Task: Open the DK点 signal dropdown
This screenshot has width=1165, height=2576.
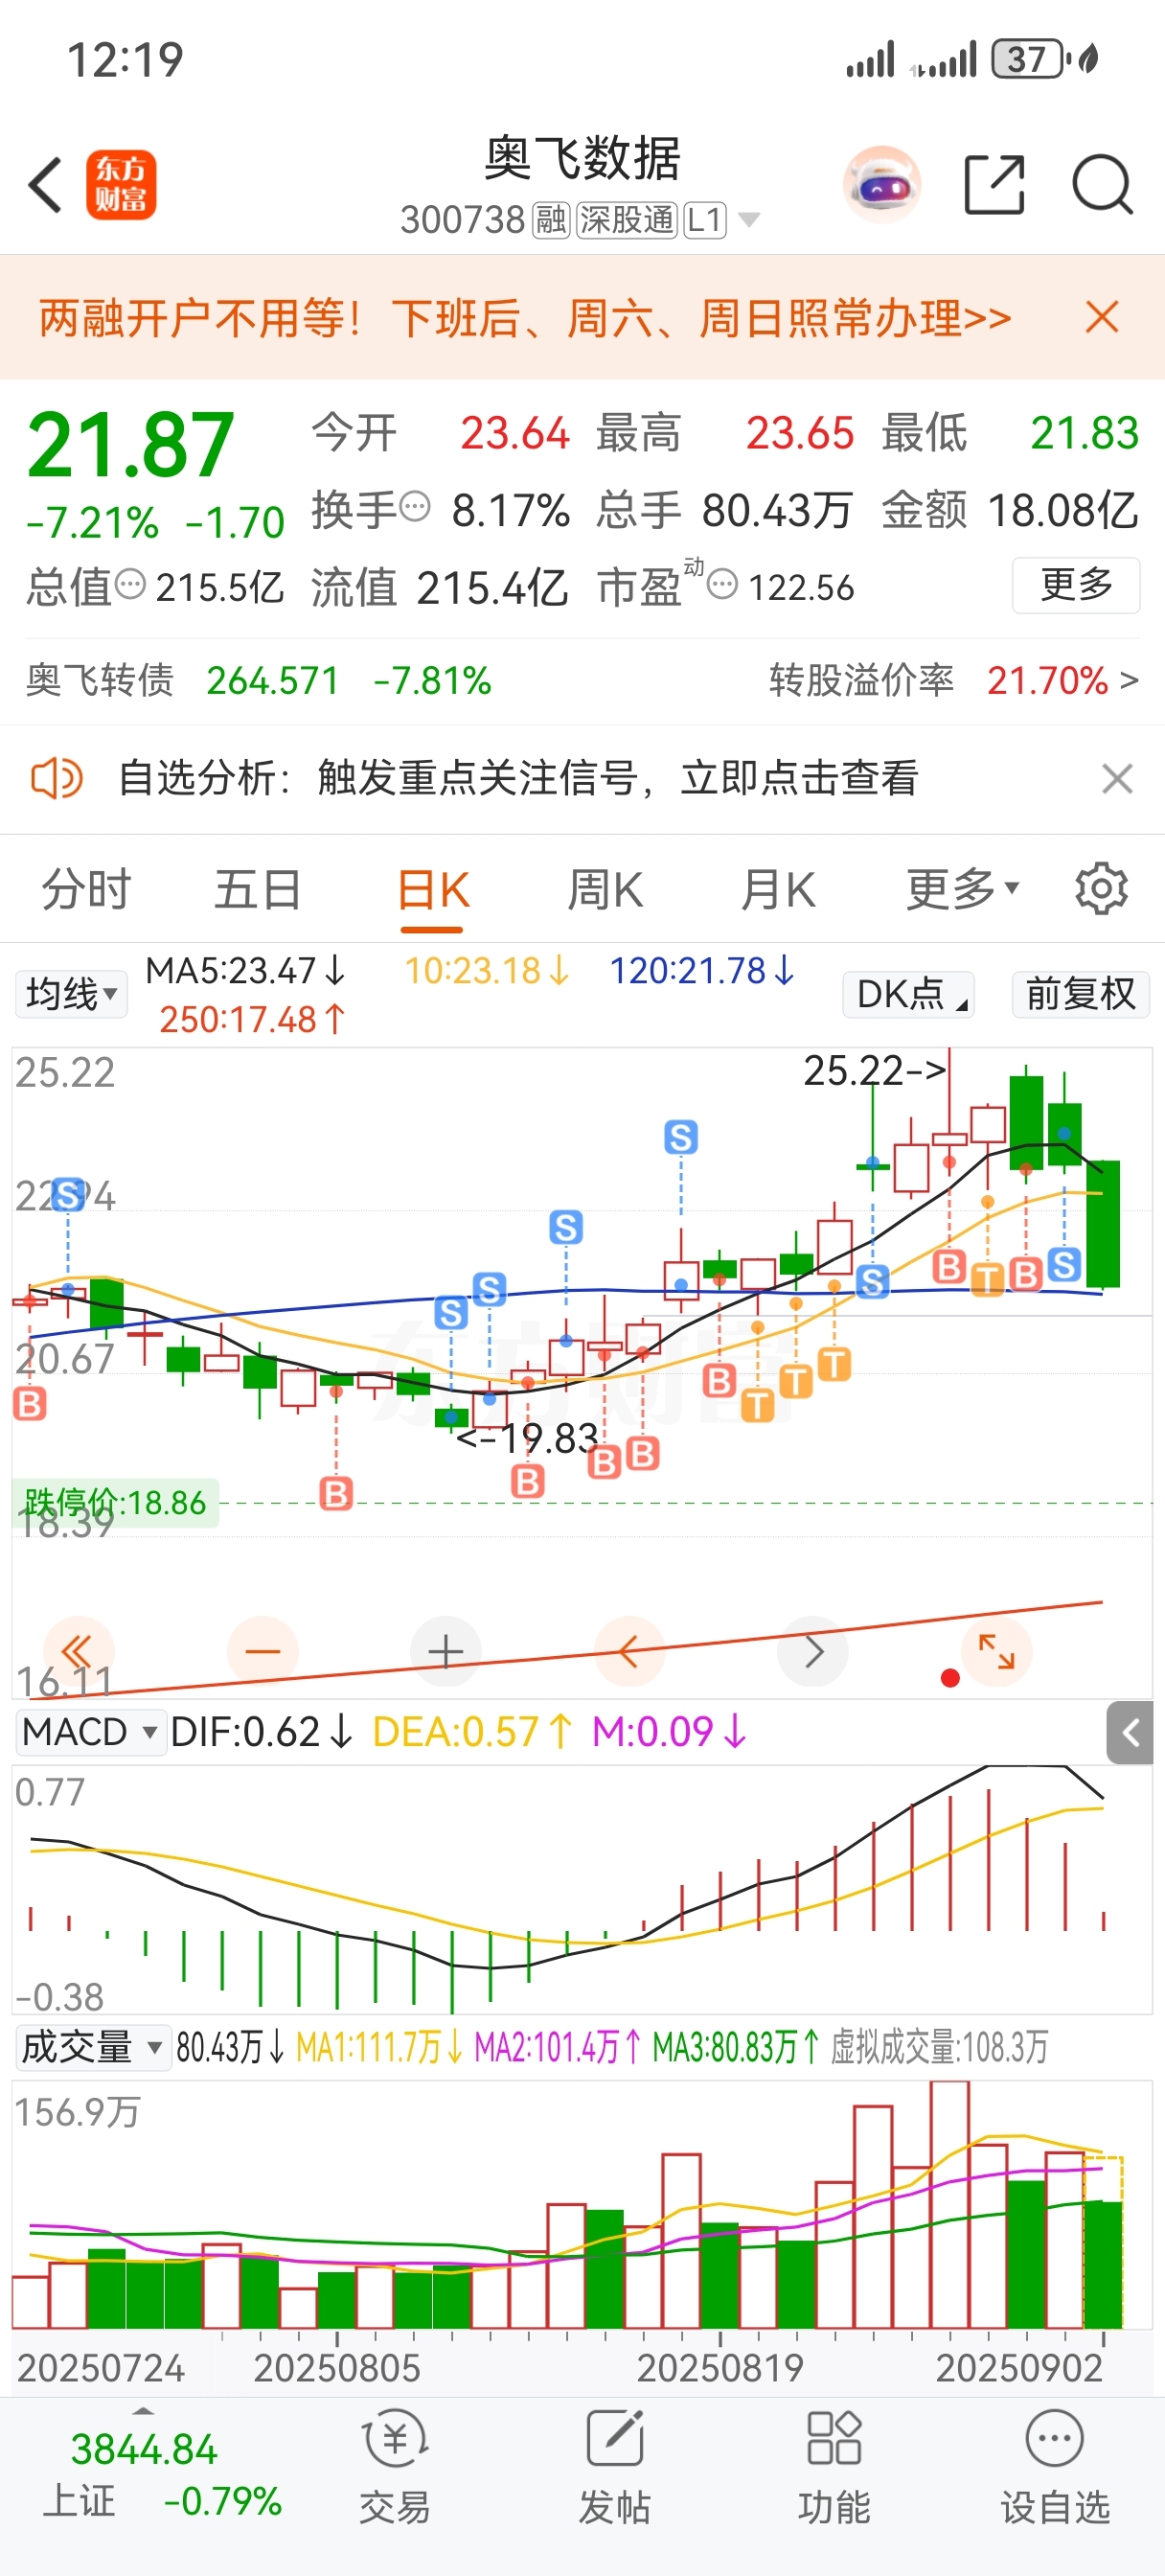Action: coord(908,994)
